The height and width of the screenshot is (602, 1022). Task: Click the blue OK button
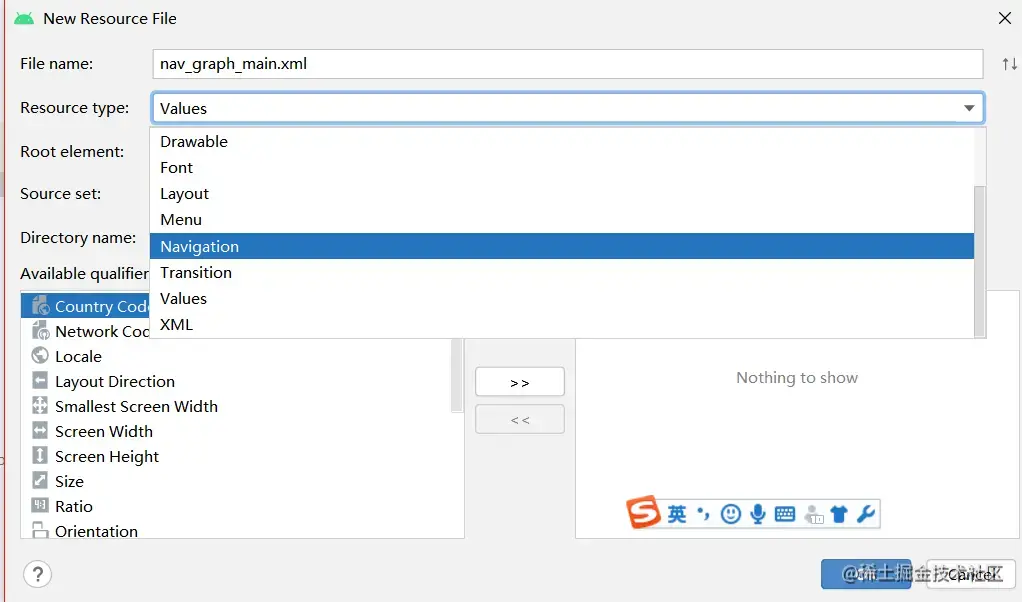pyautogui.click(x=866, y=574)
